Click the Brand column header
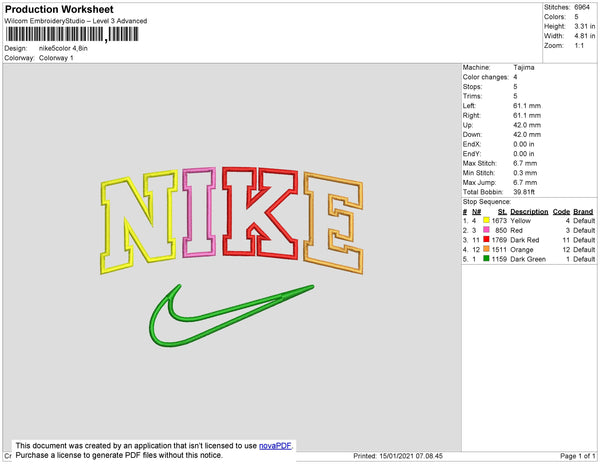Screen dimensions: 600x464 [x=583, y=212]
